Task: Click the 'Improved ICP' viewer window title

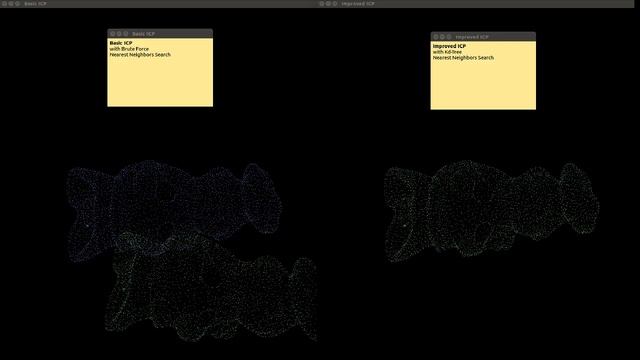Action: (x=358, y=4)
